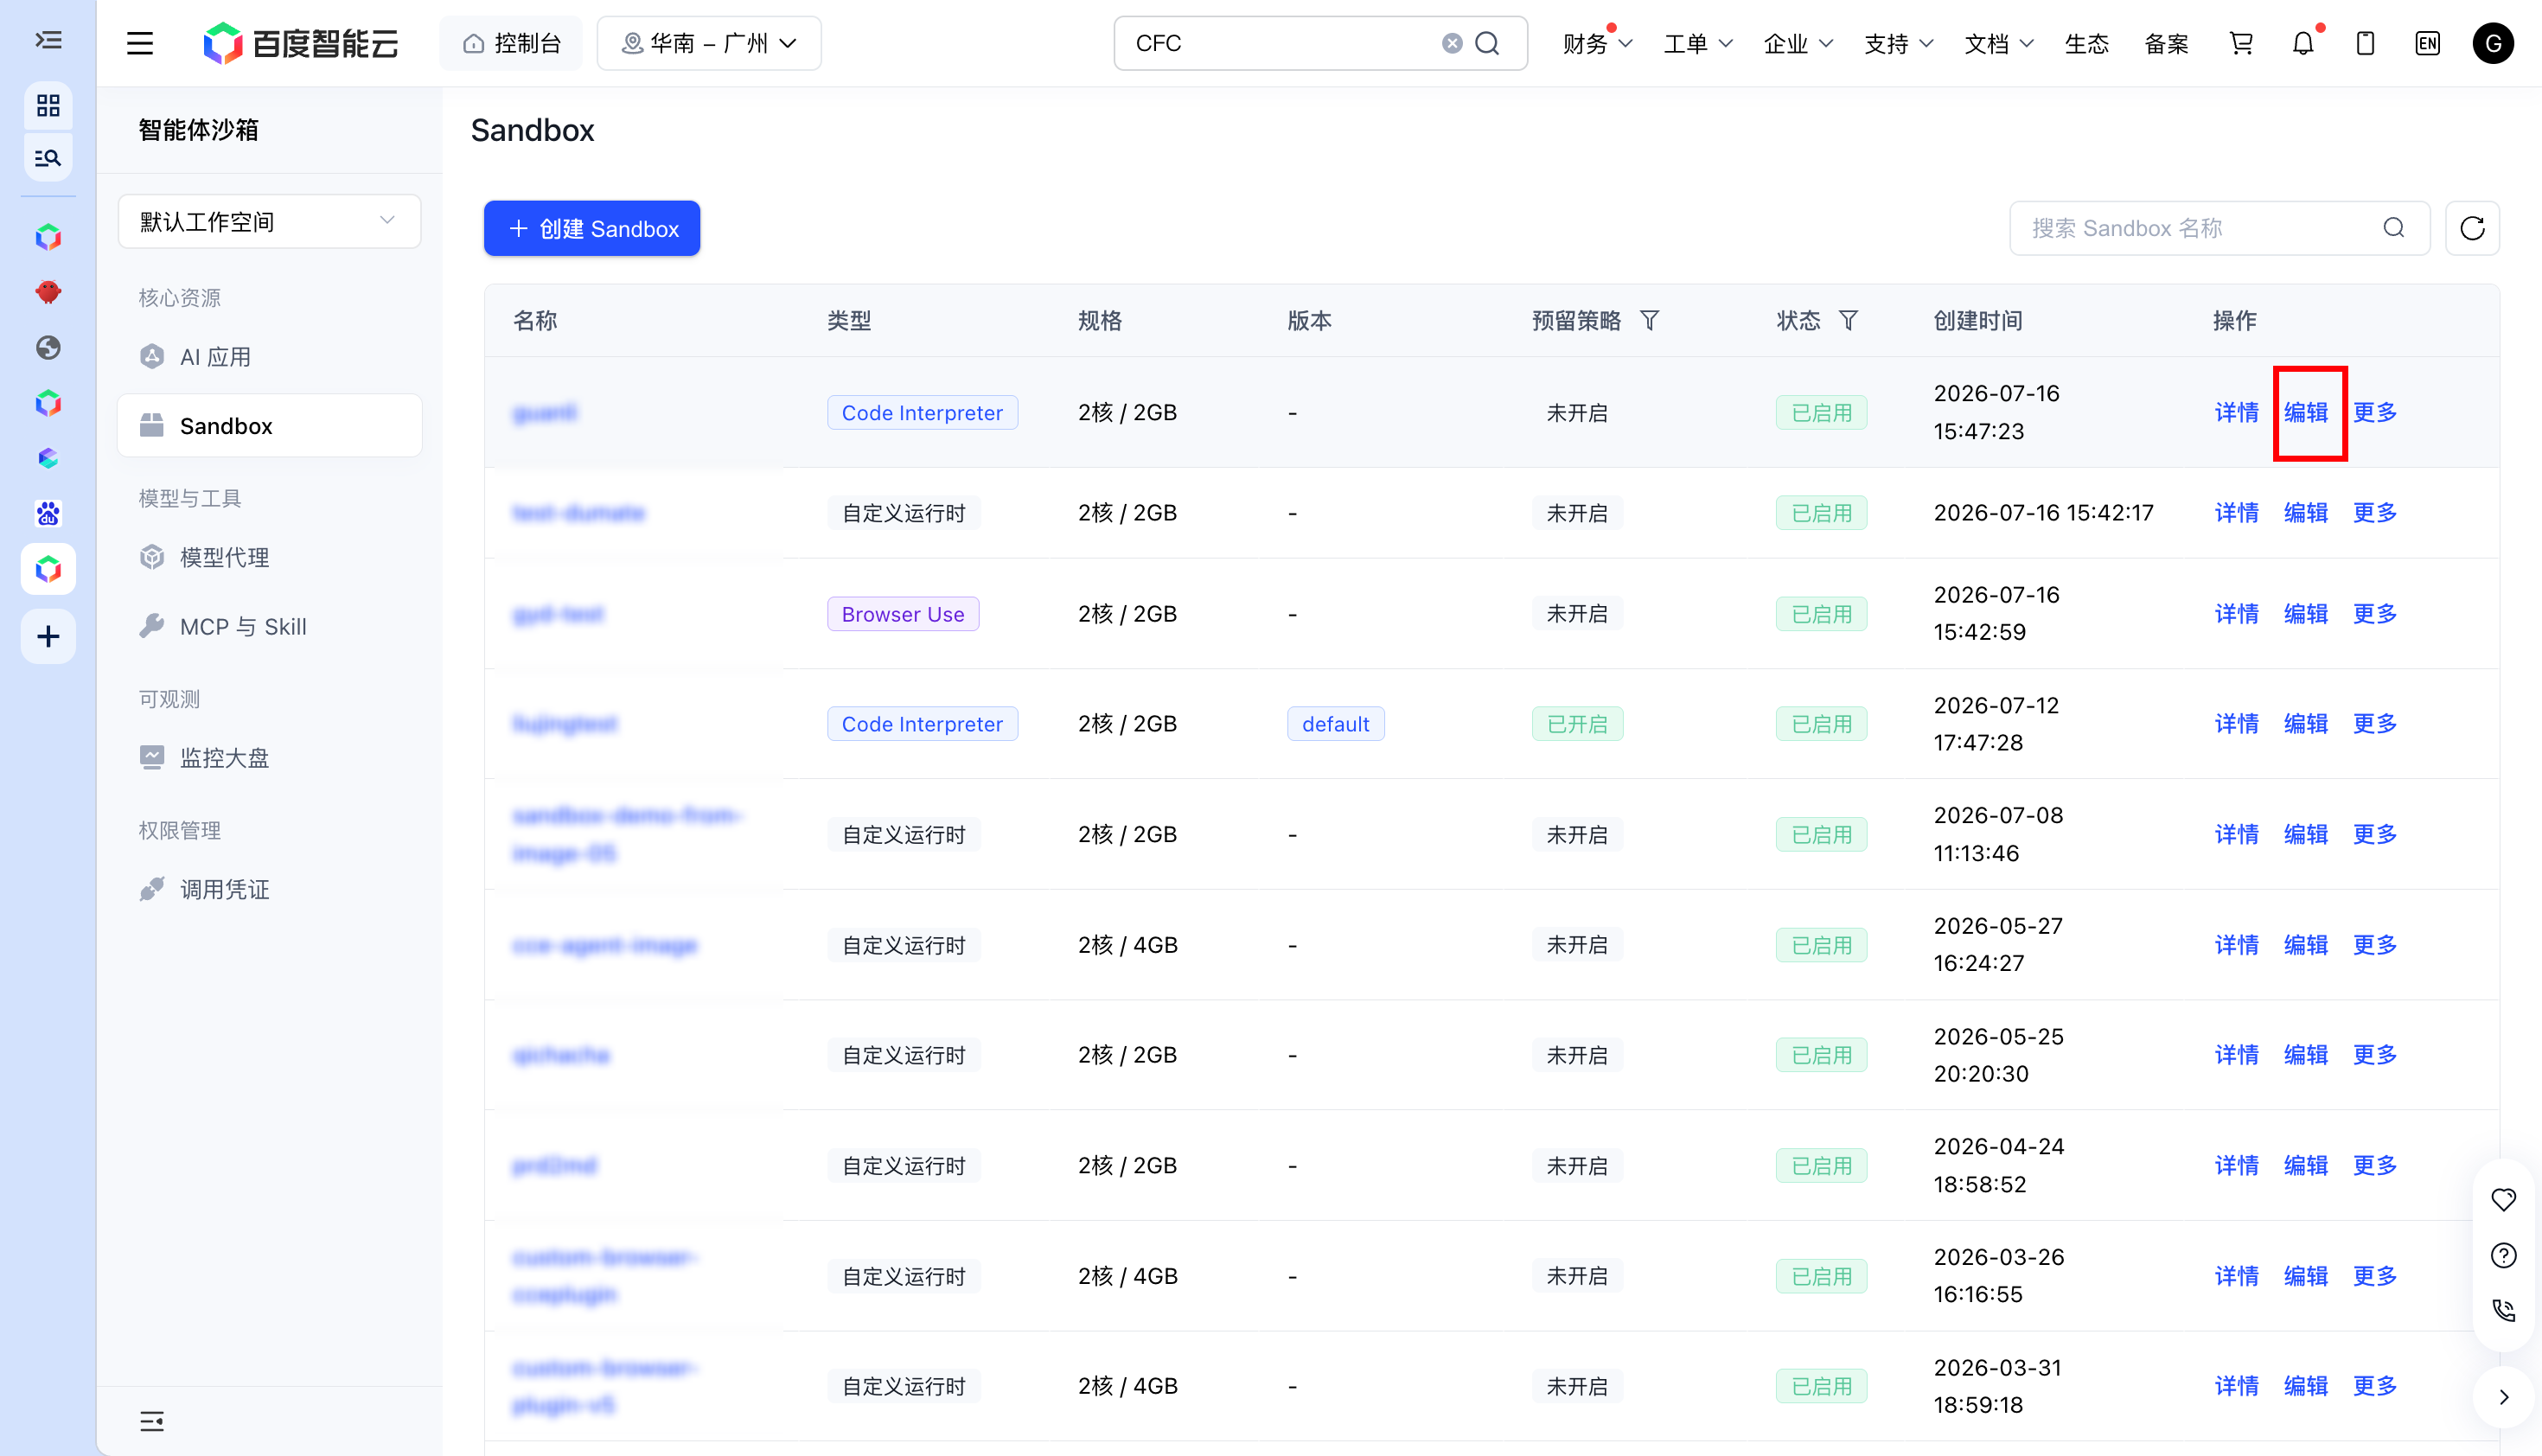Screen dimensions: 2542x1456
Task: Collapse sidebar with bottom menu icon
Action: [152, 1421]
